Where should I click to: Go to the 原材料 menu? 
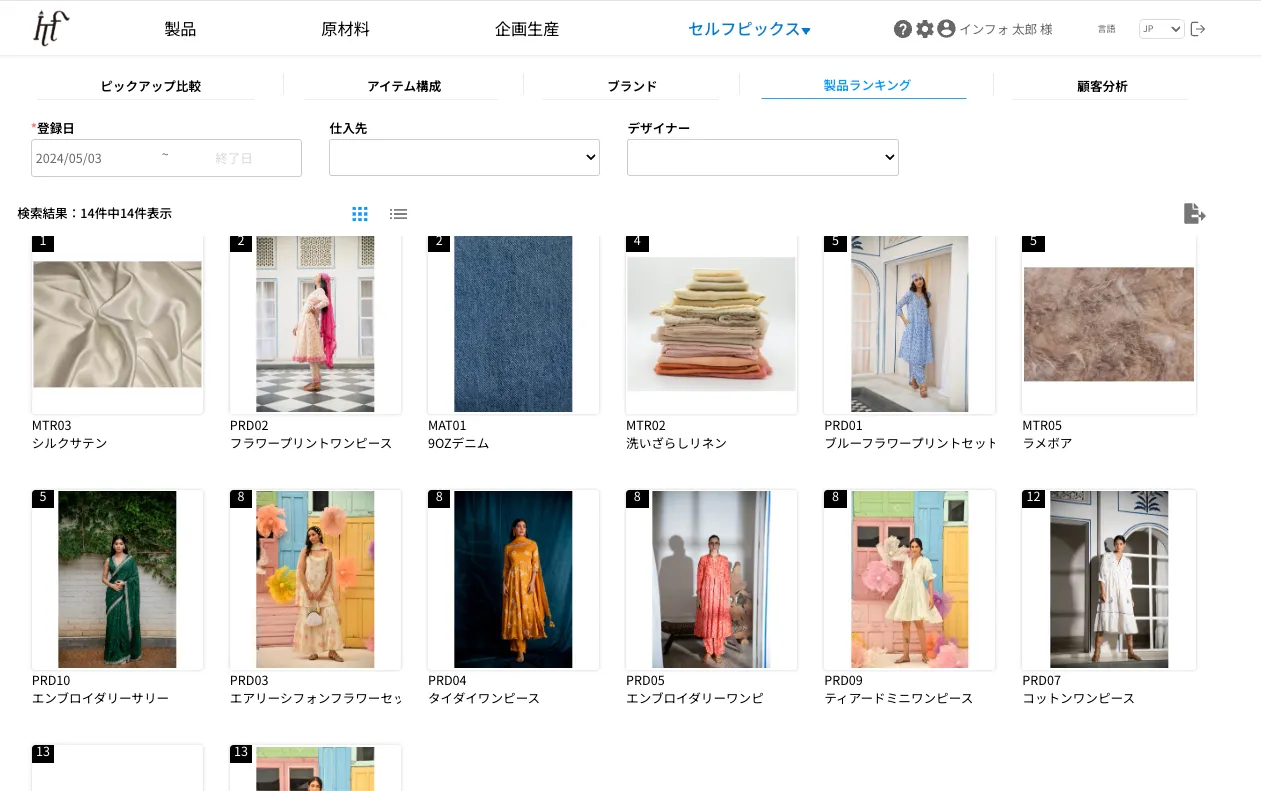click(x=345, y=29)
